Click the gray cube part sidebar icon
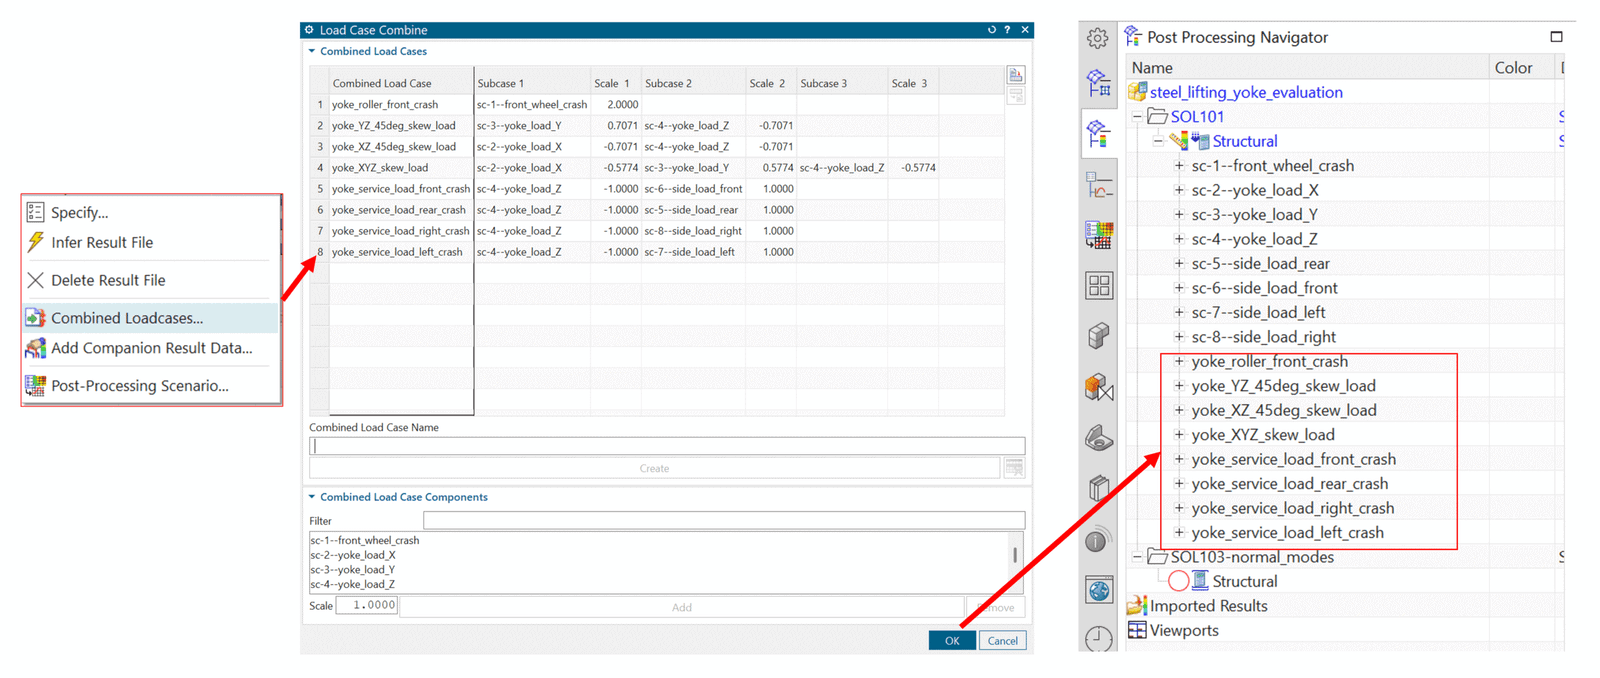1600x678 pixels. [x=1098, y=336]
